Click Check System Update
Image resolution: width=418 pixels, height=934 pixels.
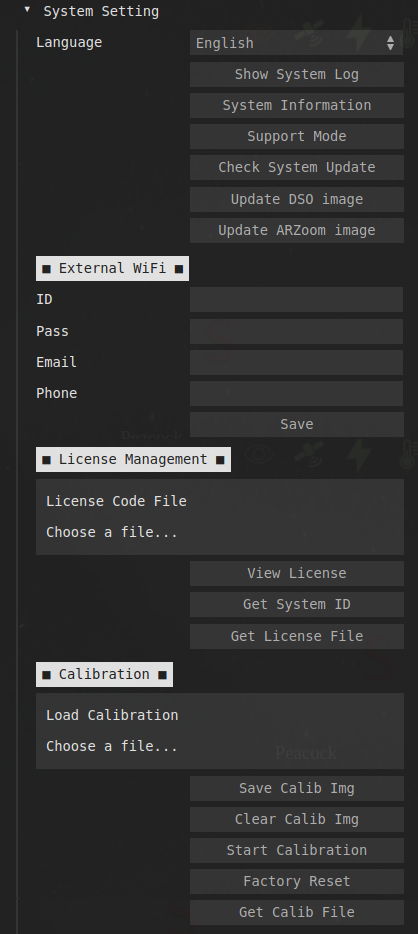point(297,167)
